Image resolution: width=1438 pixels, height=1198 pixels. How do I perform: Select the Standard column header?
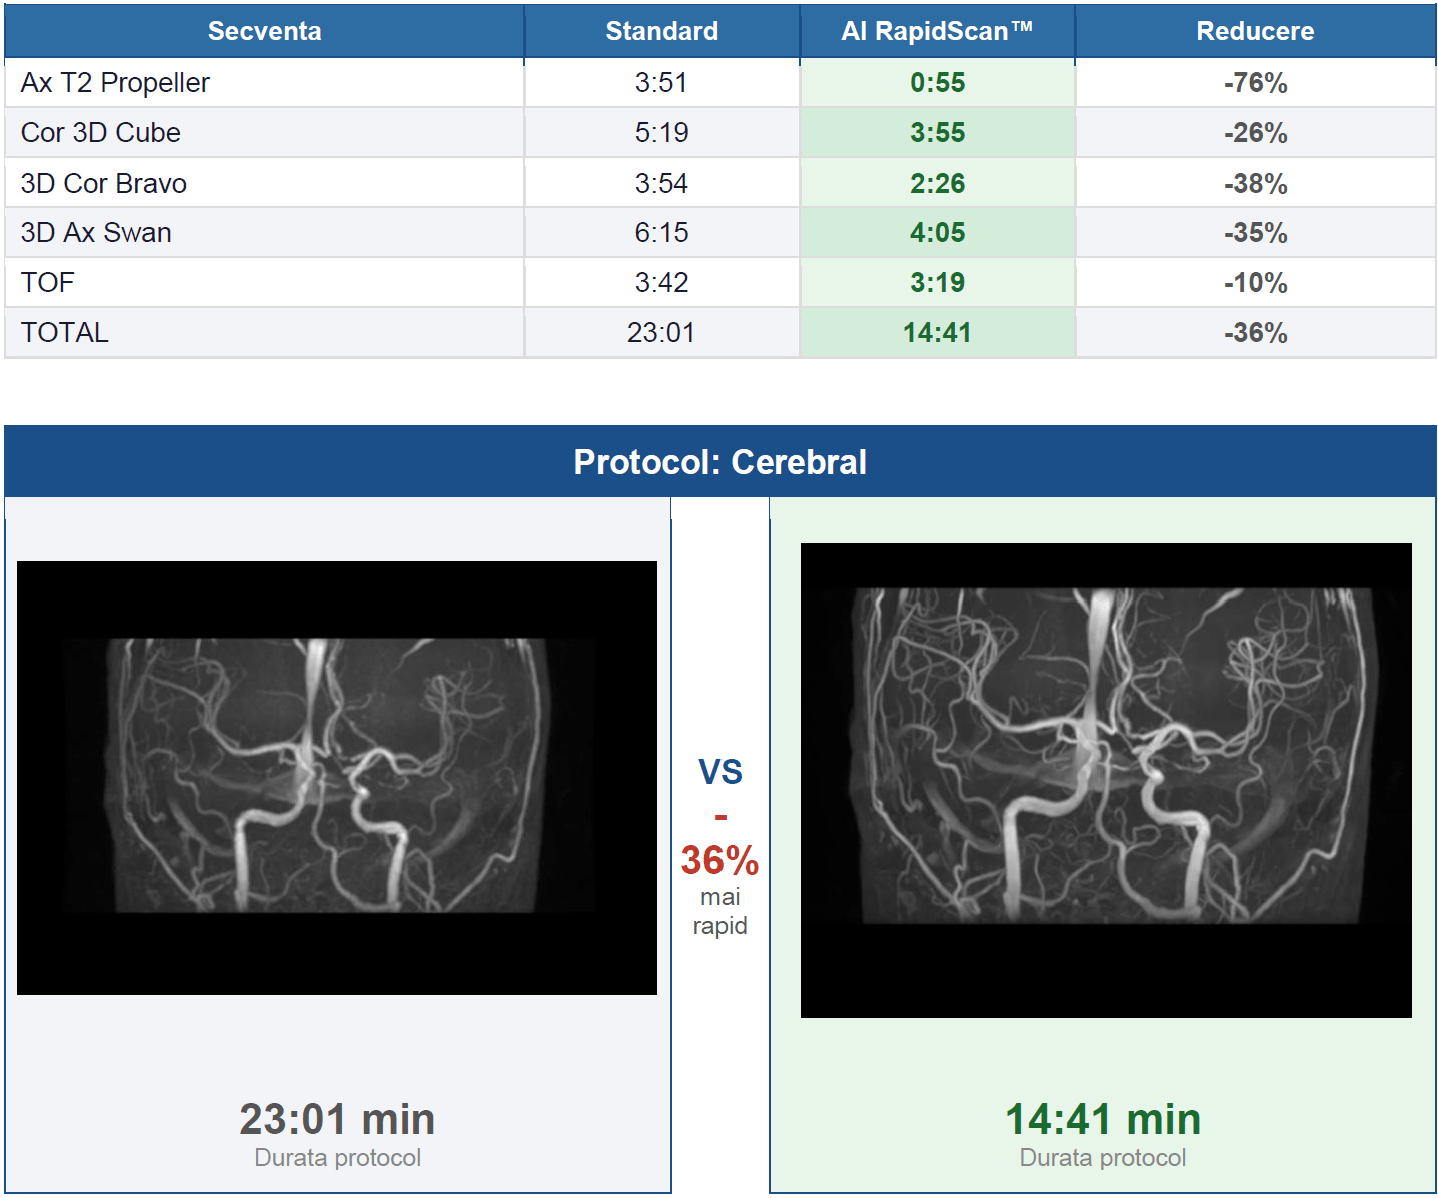point(661,31)
